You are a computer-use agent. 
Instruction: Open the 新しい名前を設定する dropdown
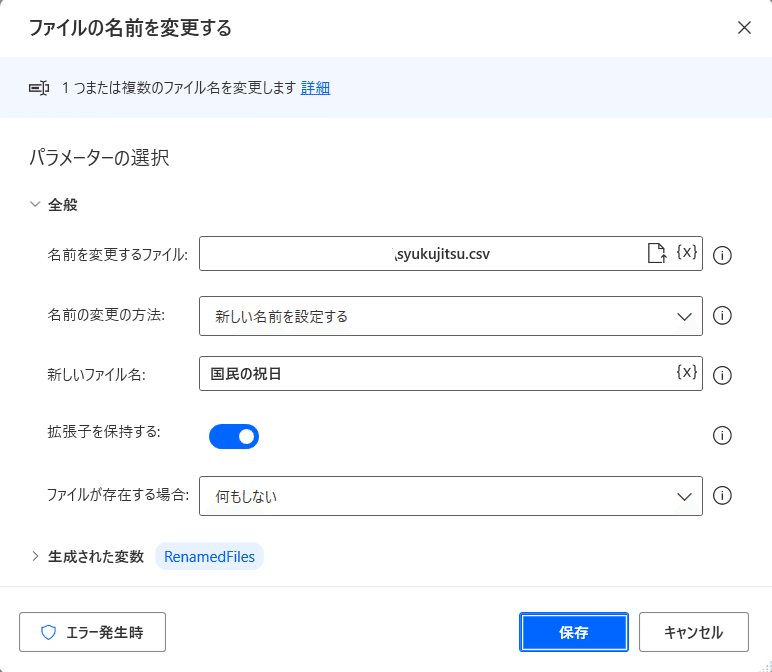pyautogui.click(x=450, y=316)
